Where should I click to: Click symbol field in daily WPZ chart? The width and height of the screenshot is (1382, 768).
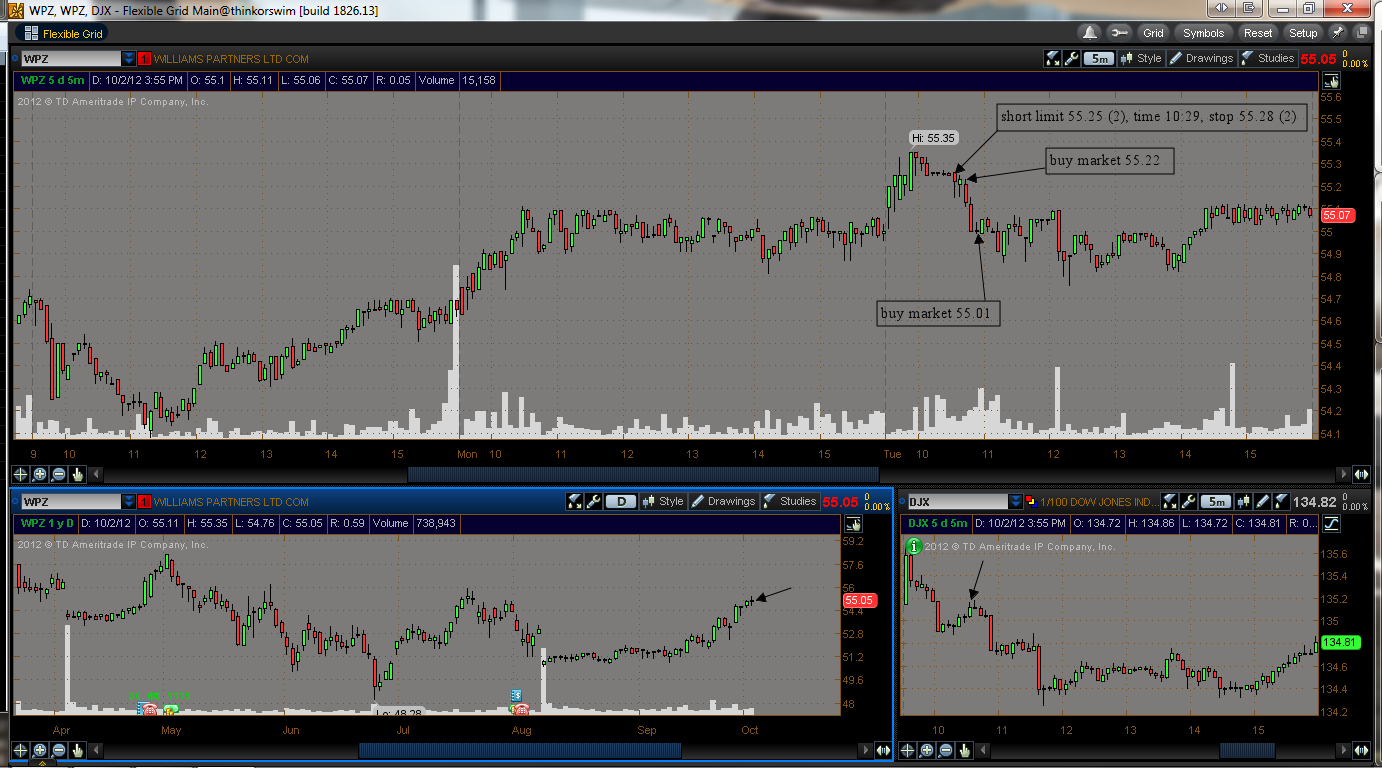click(x=70, y=501)
